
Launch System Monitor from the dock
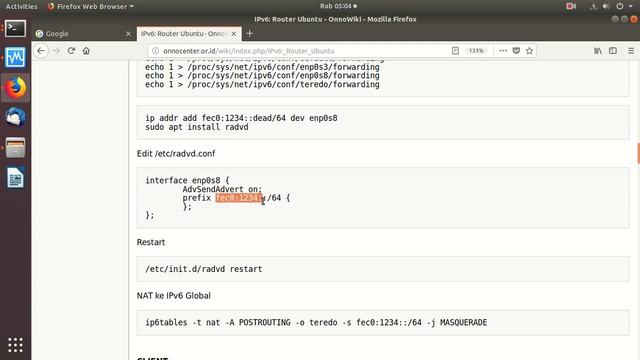pos(15,58)
